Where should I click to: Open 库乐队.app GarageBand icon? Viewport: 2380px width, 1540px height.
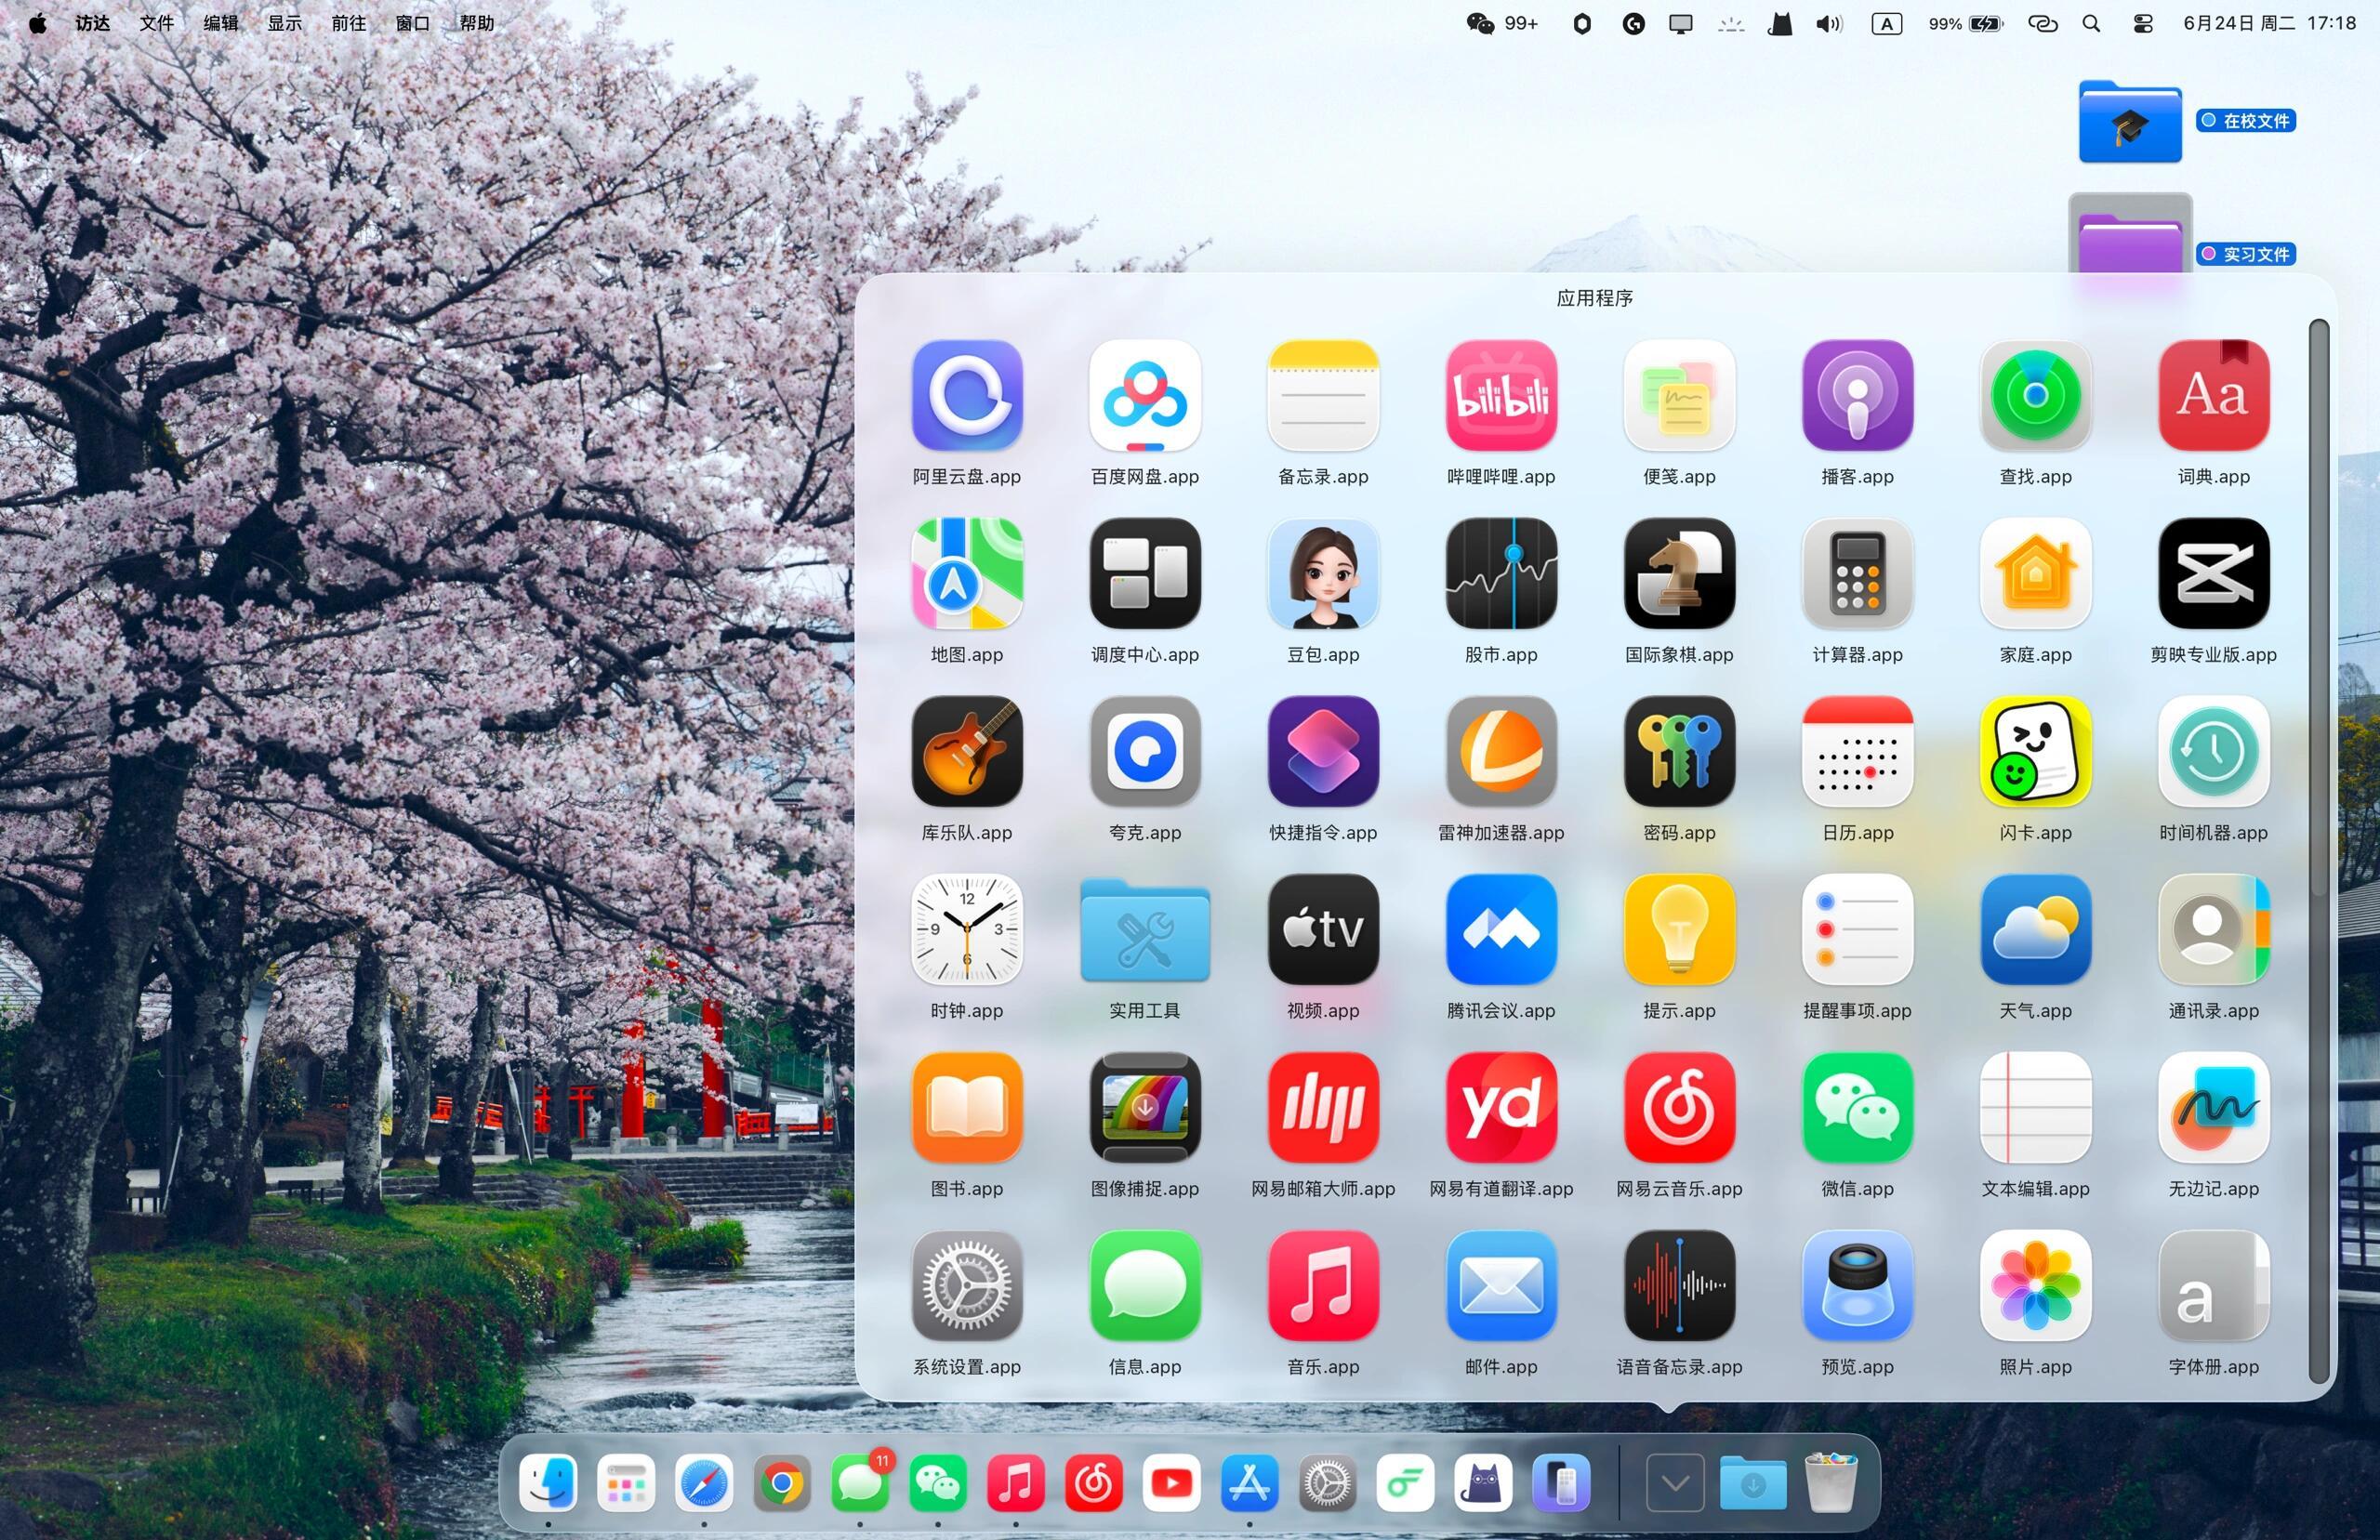966,752
